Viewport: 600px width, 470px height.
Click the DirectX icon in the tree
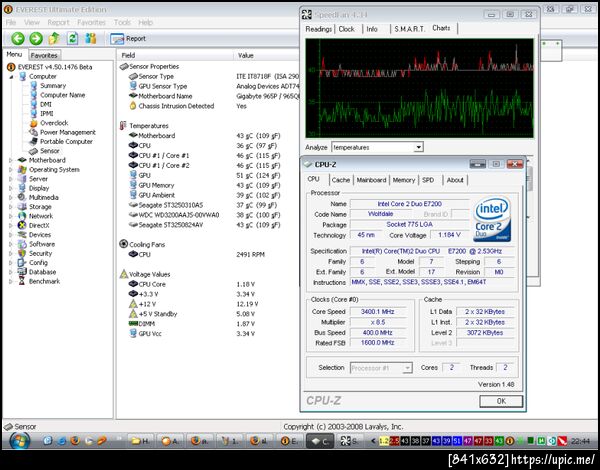coord(22,225)
